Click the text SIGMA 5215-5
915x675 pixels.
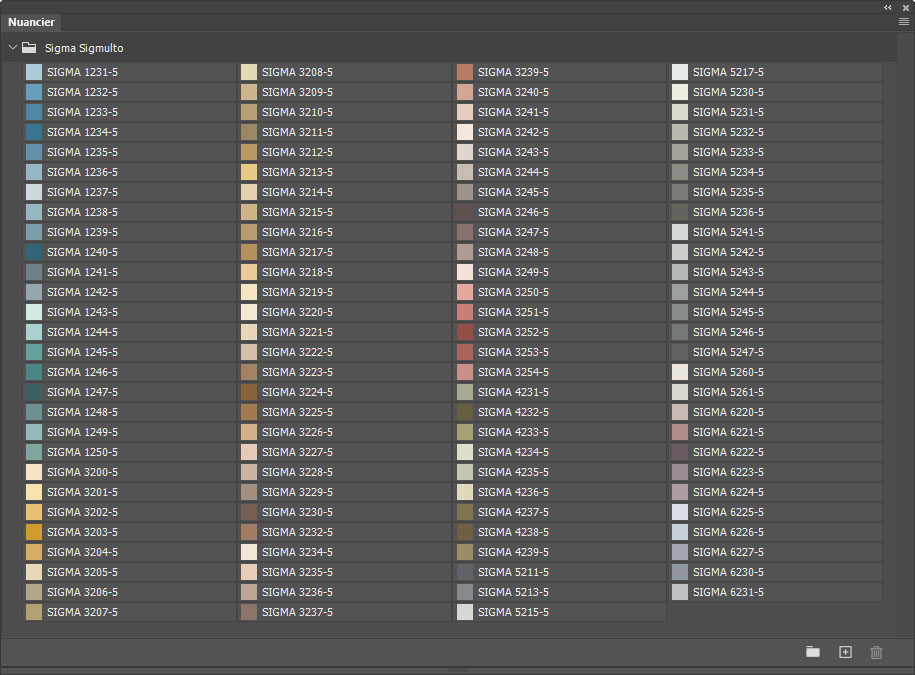coord(513,612)
